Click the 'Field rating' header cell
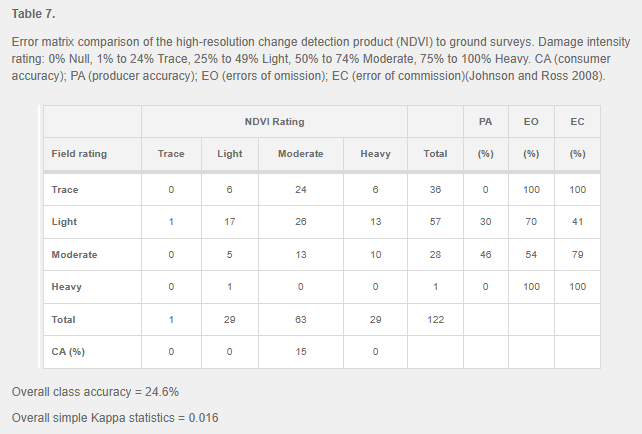 tap(79, 154)
